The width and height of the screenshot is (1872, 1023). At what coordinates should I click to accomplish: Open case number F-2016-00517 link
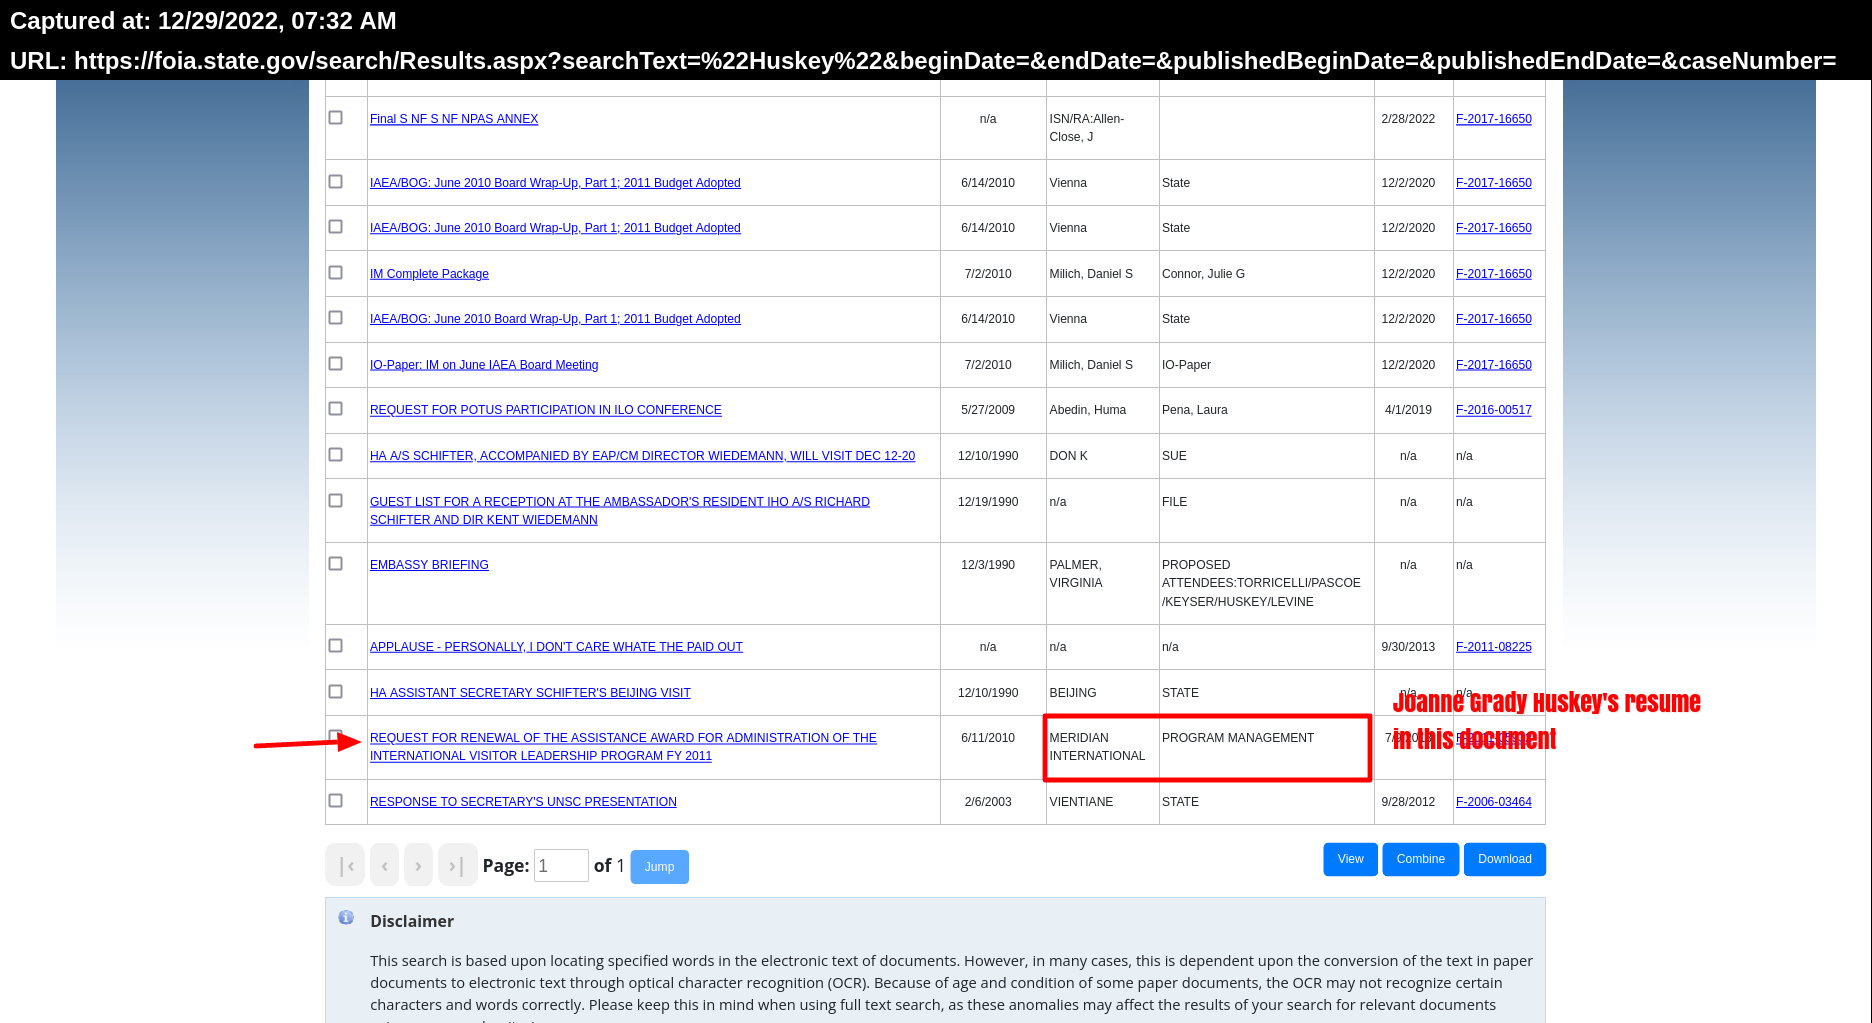click(1493, 410)
